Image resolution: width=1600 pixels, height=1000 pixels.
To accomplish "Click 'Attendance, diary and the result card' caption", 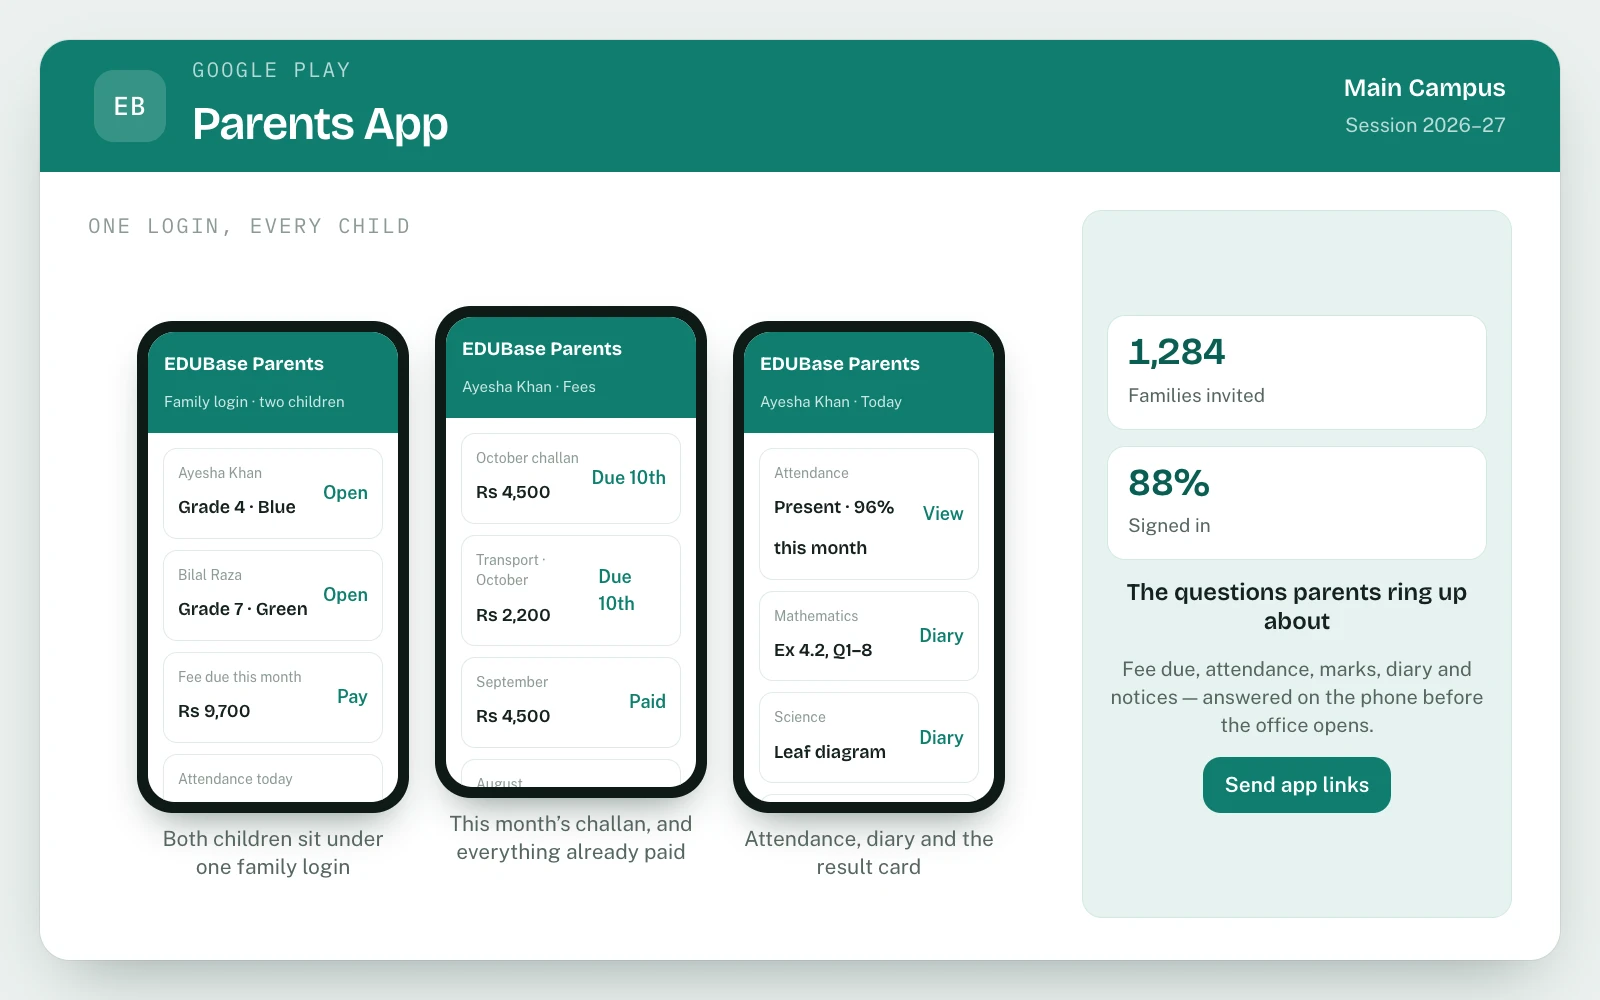I will pos(869,853).
